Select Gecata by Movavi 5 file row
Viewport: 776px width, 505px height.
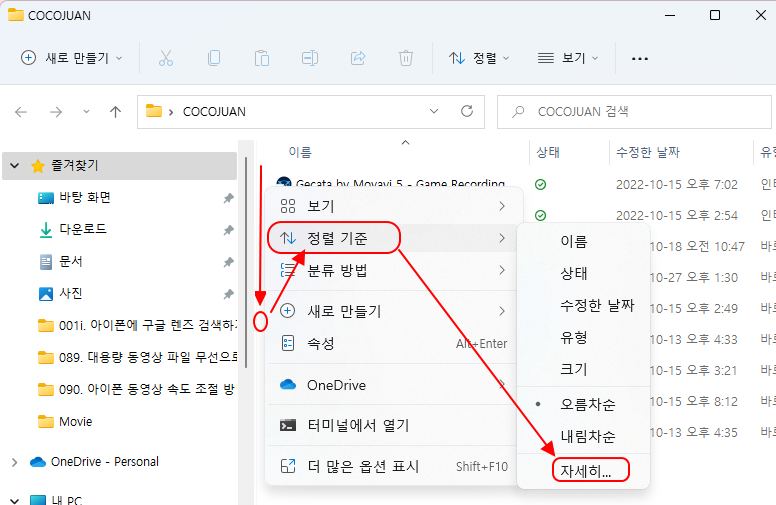[399, 184]
